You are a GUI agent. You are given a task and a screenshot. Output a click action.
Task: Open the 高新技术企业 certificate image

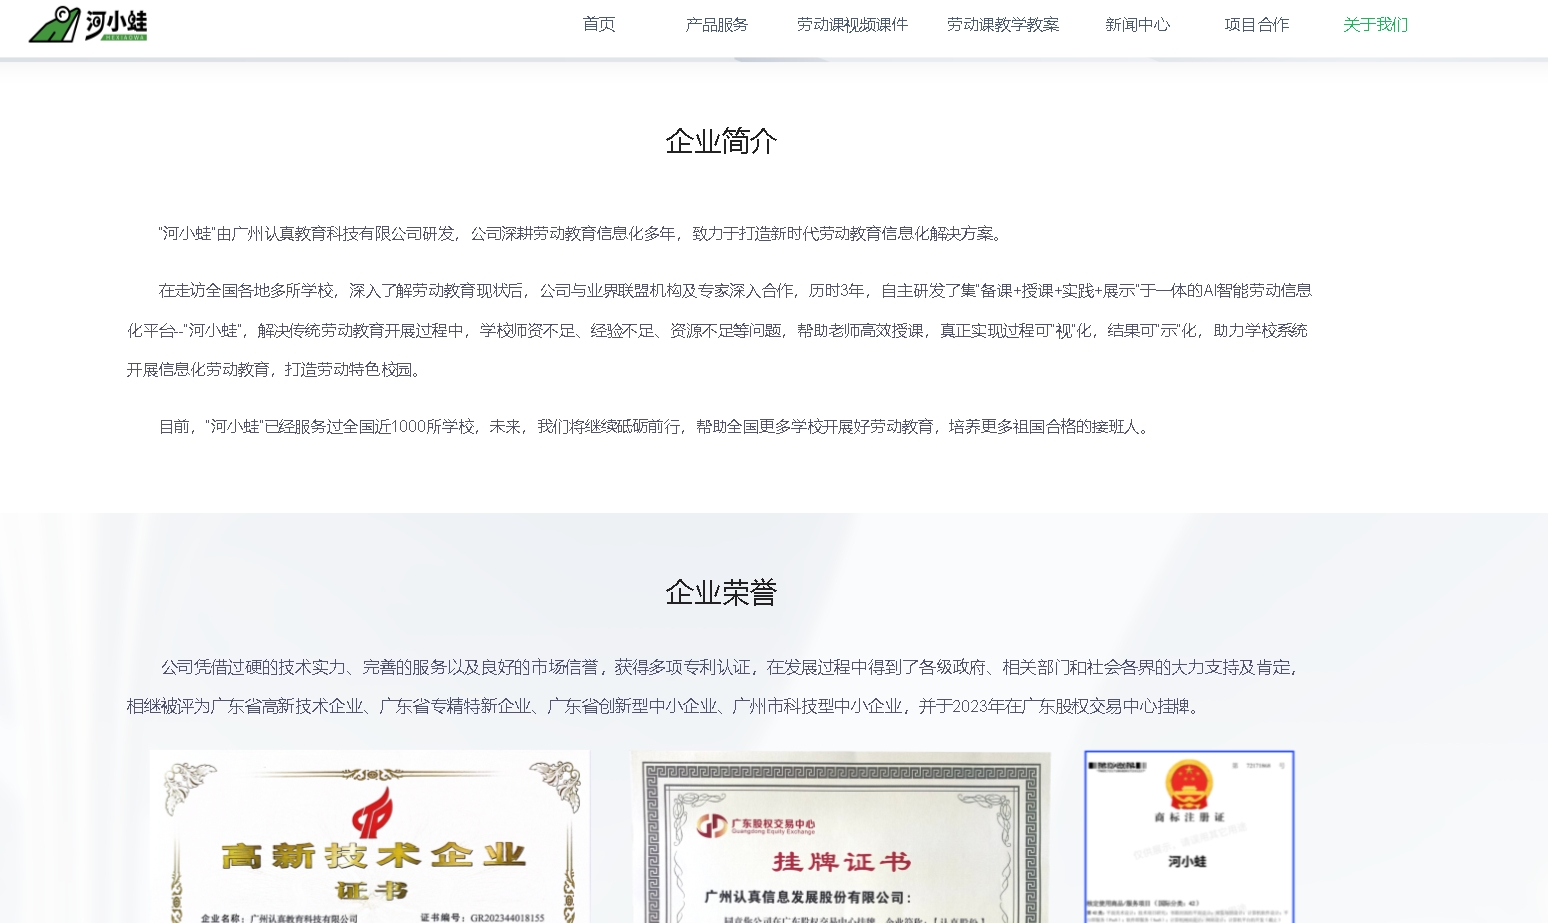tap(369, 837)
